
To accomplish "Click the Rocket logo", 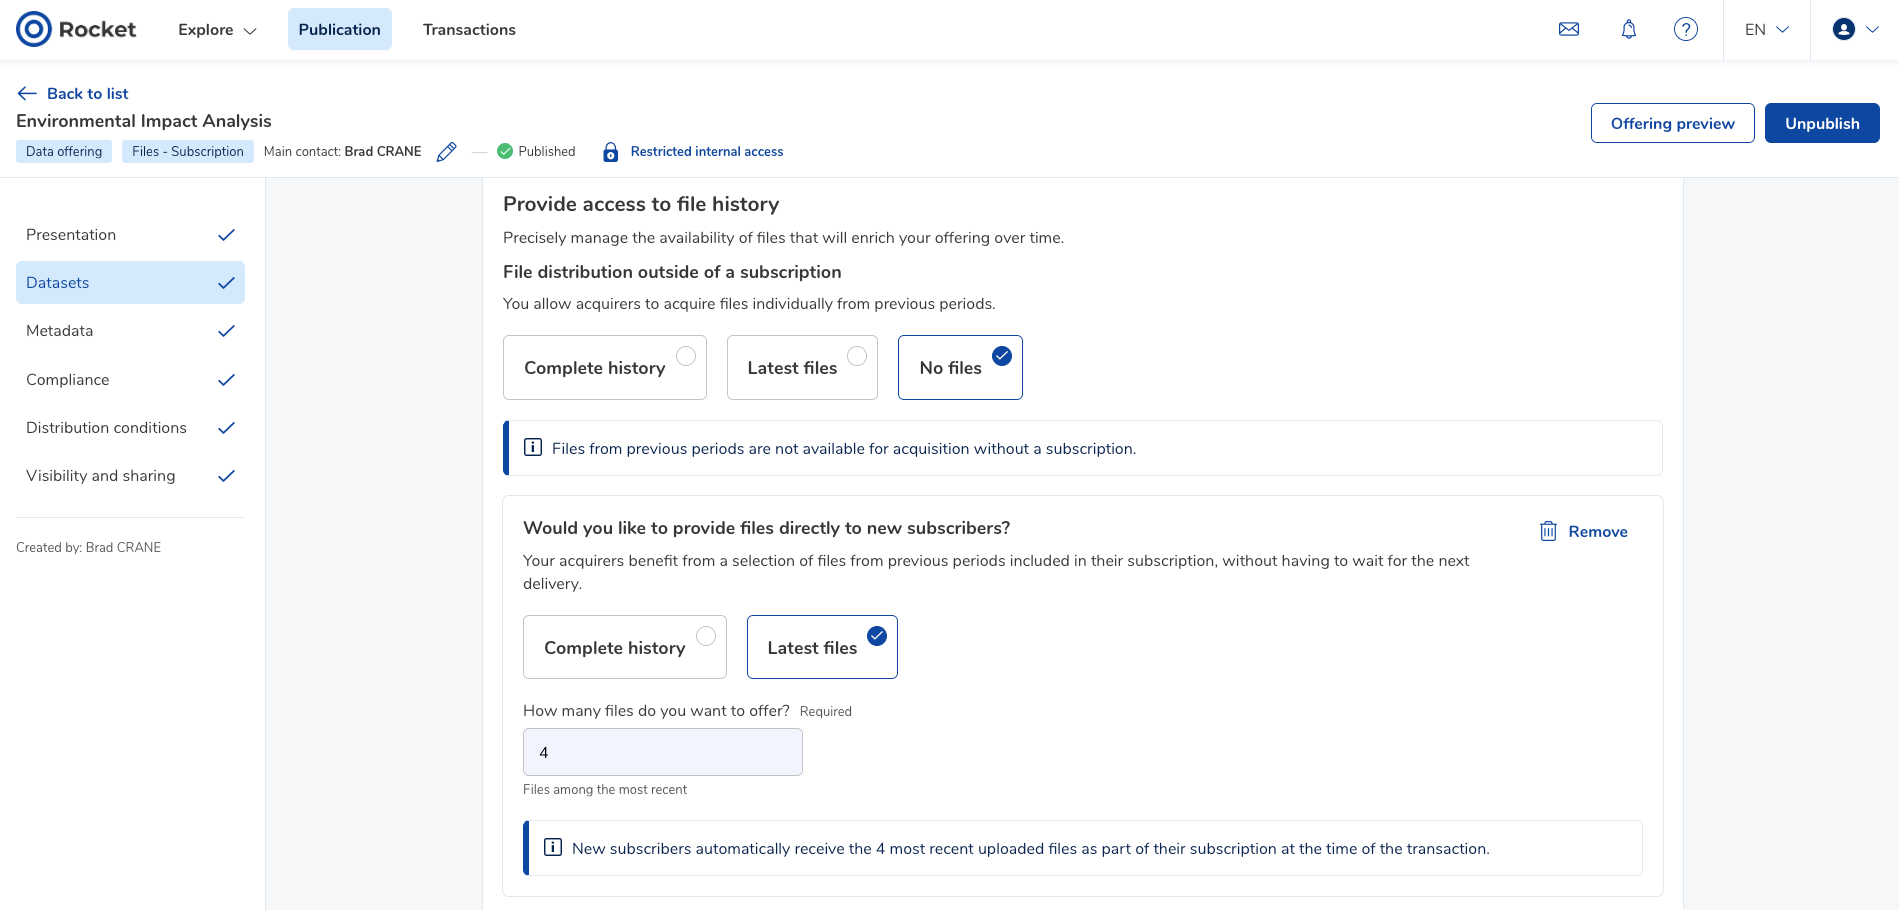I will pyautogui.click(x=76, y=29).
